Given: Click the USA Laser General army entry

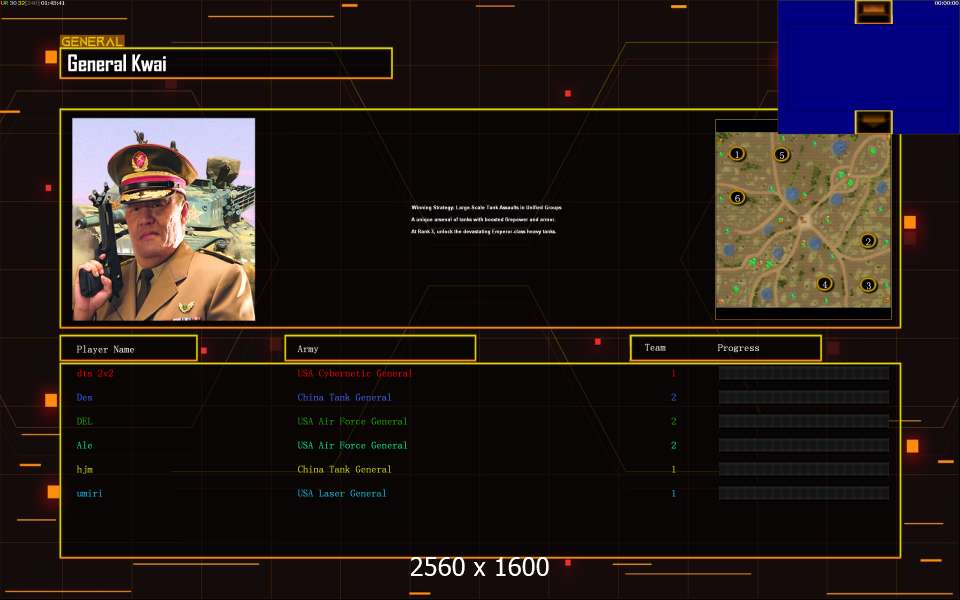Looking at the screenshot, I should (x=341, y=494).
